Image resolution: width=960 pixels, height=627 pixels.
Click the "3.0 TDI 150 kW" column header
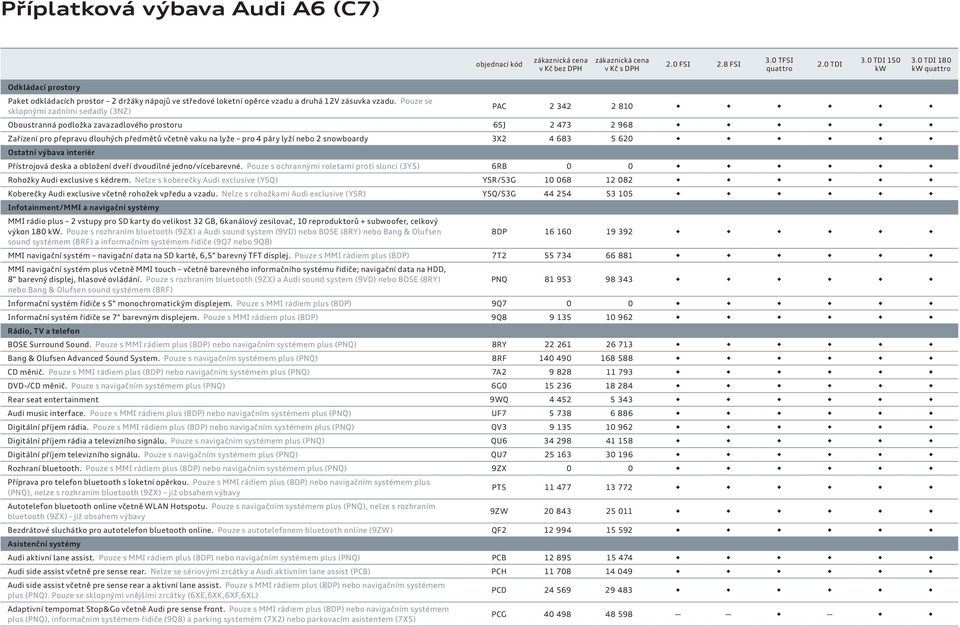[x=880, y=64]
